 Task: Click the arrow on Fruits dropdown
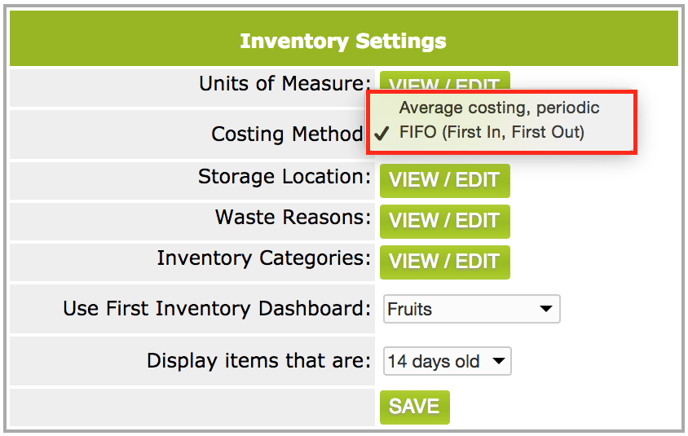(x=546, y=309)
